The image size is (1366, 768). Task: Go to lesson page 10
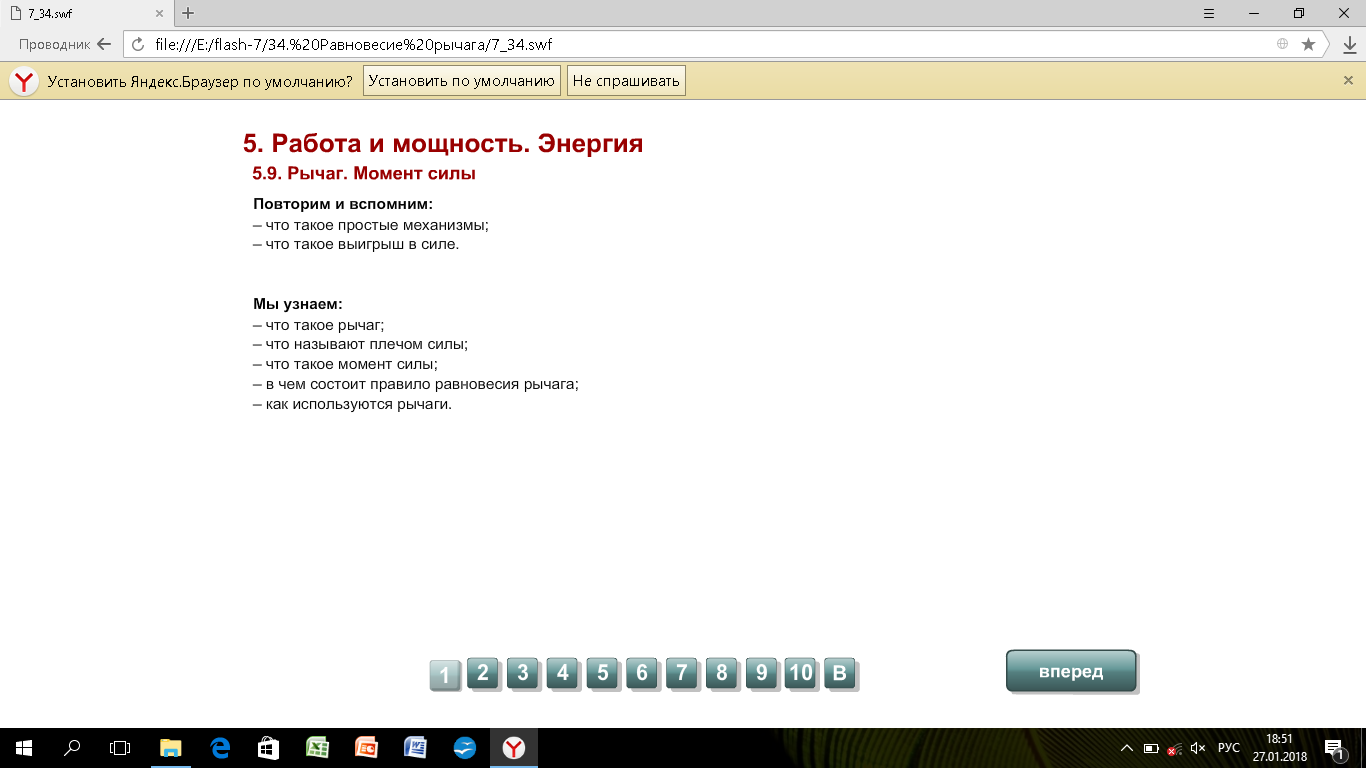[x=801, y=673]
